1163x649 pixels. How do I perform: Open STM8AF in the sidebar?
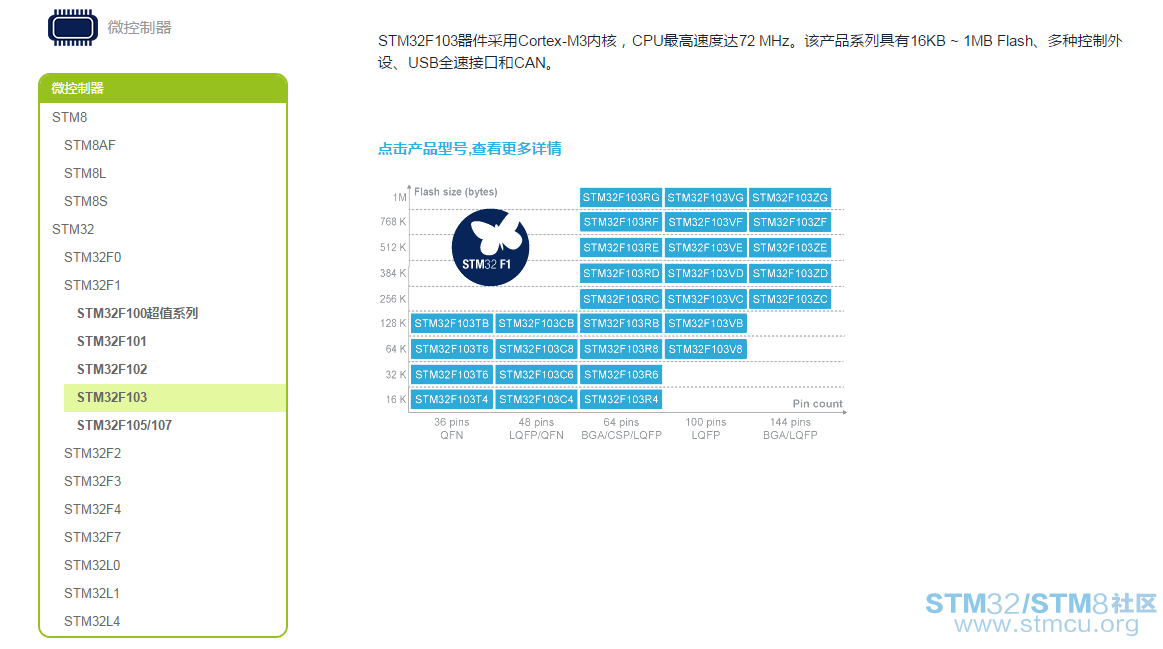click(90, 145)
